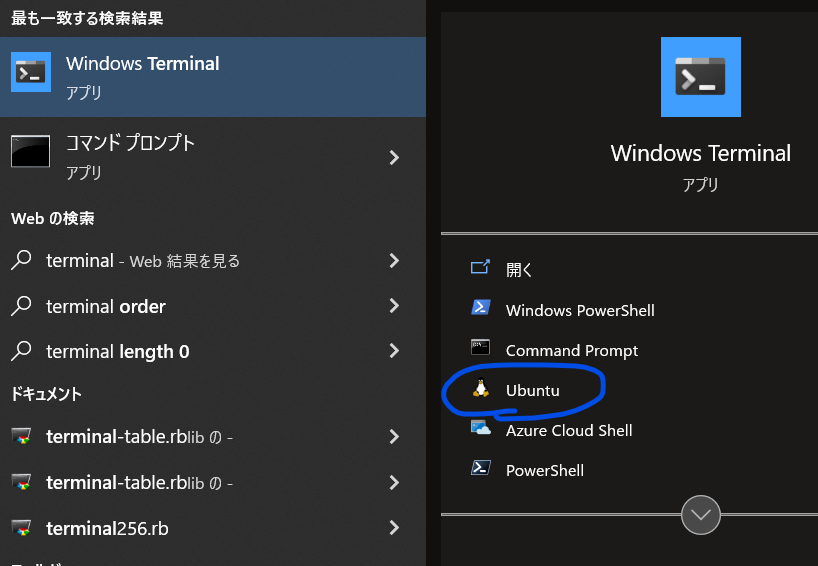Image resolution: width=818 pixels, height=566 pixels.
Task: Expand the 'terminal length 0' suggestion arrow
Action: (x=394, y=351)
